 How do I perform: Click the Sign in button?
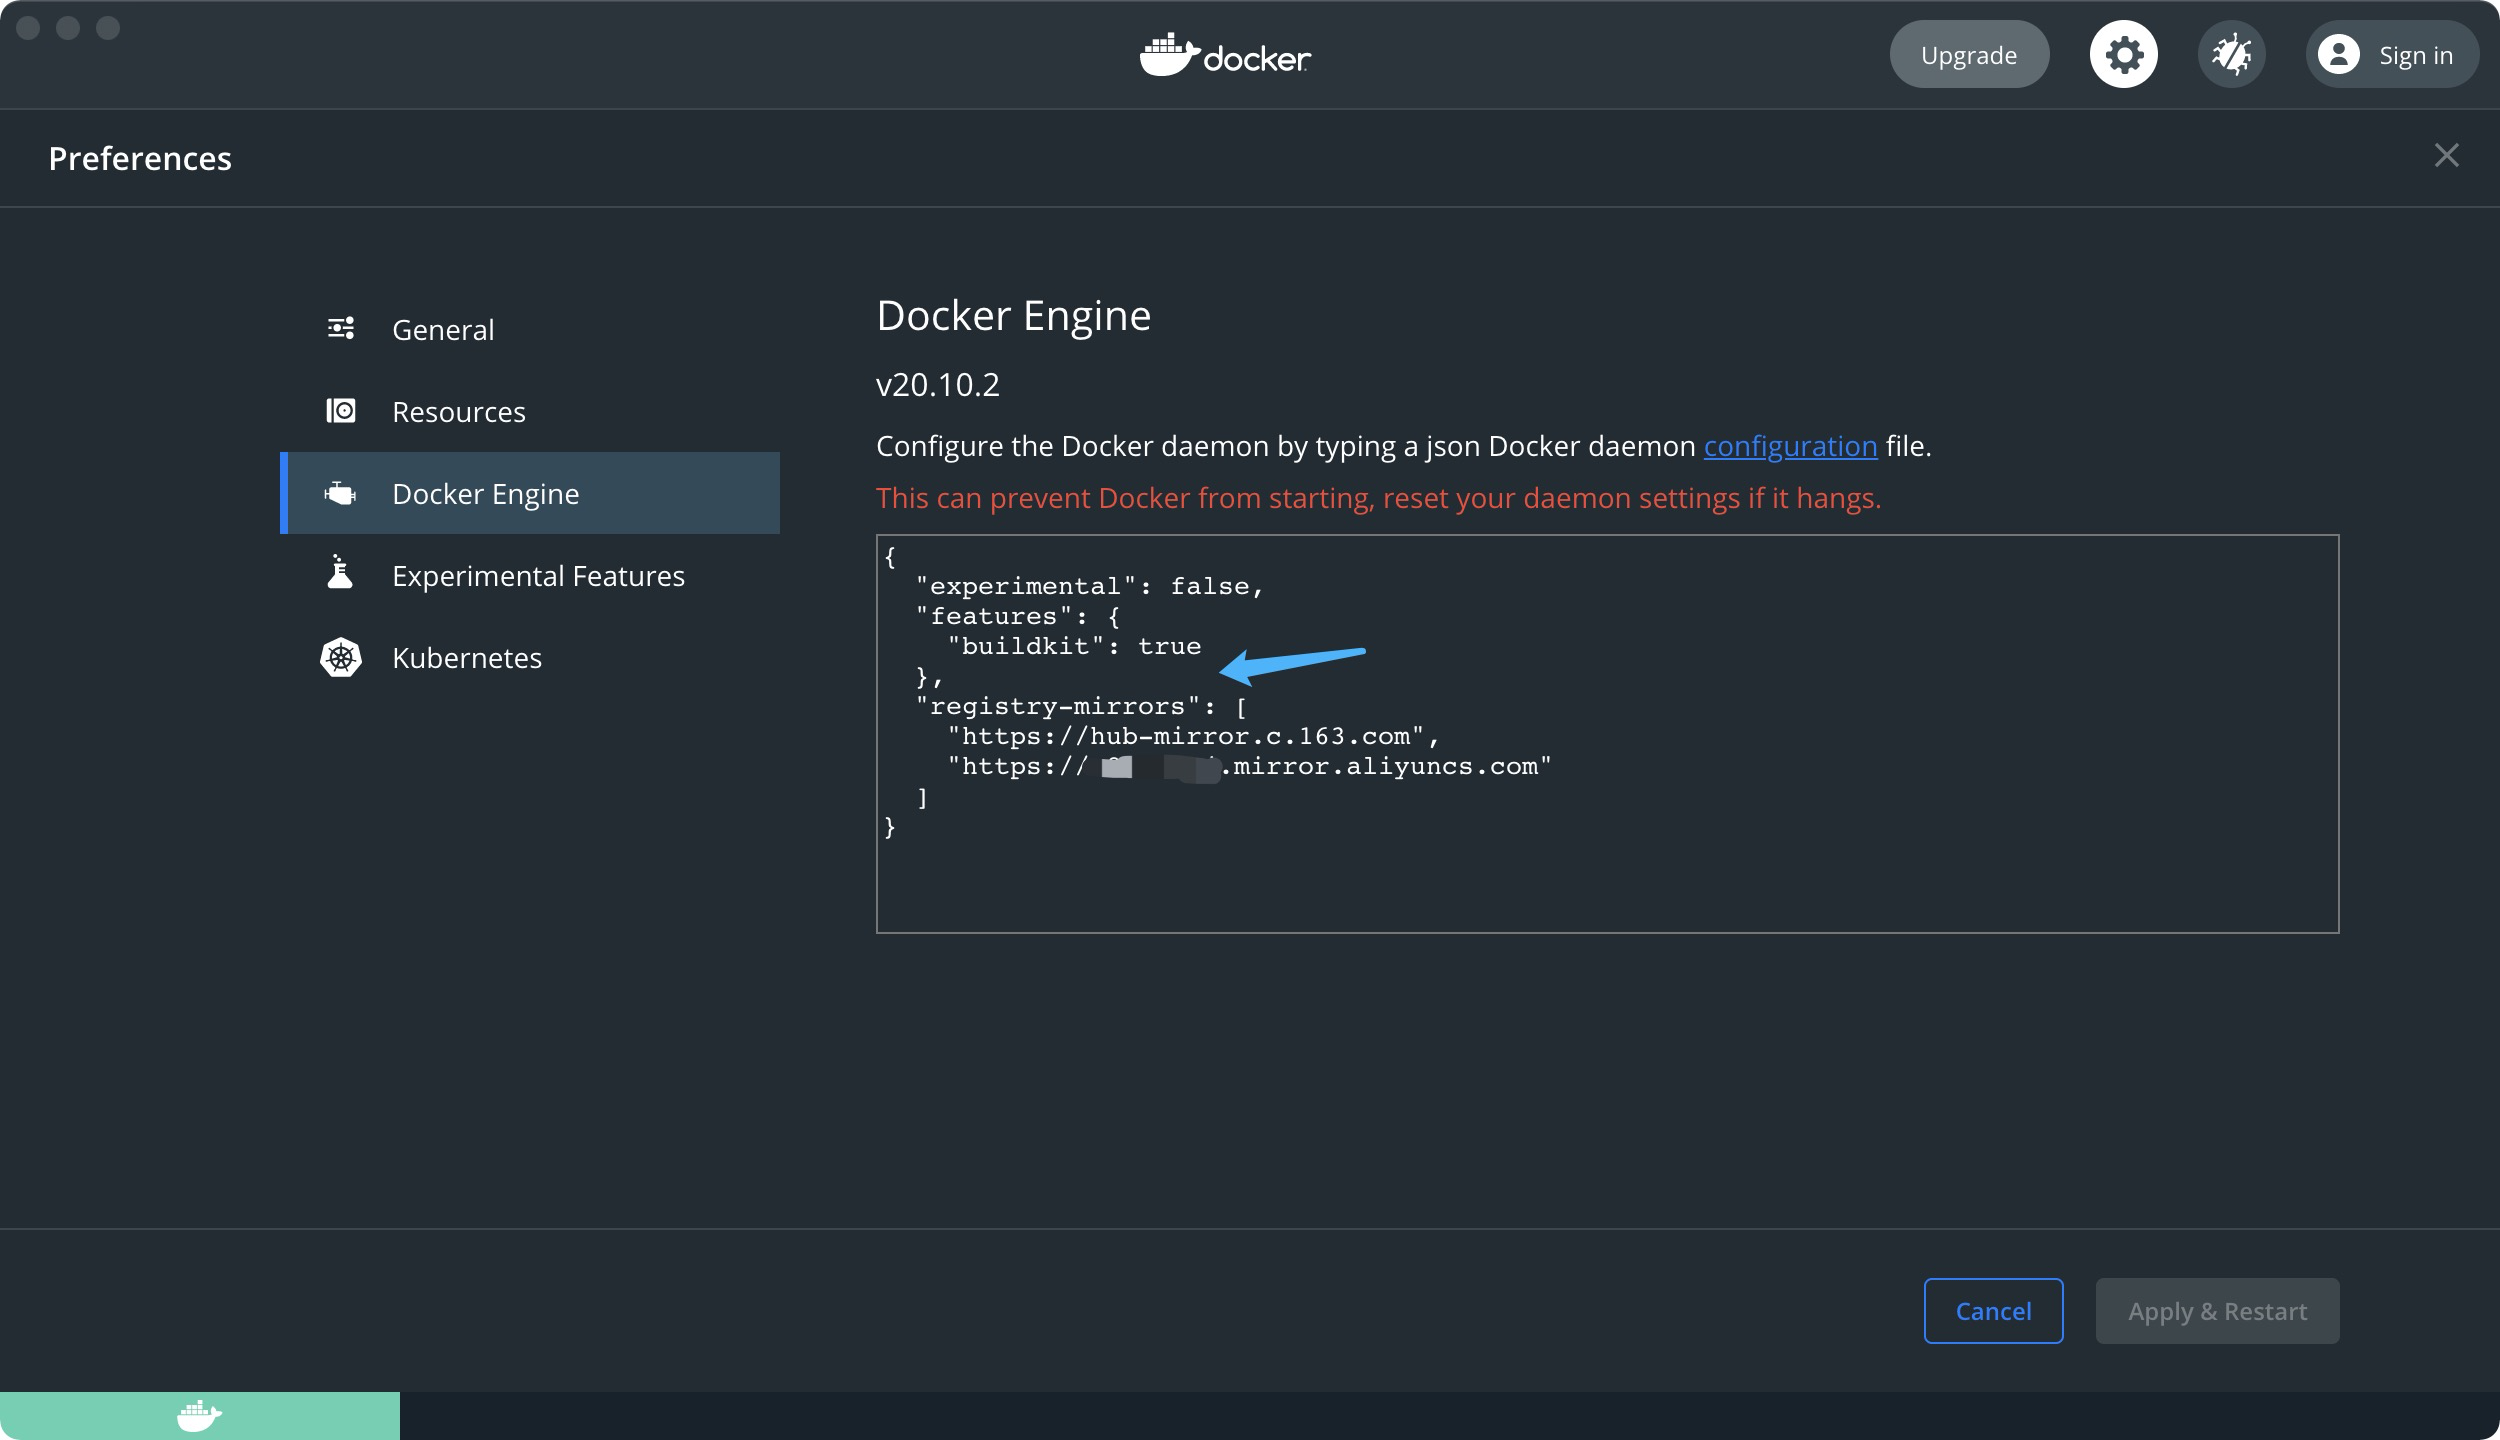pos(2392,54)
